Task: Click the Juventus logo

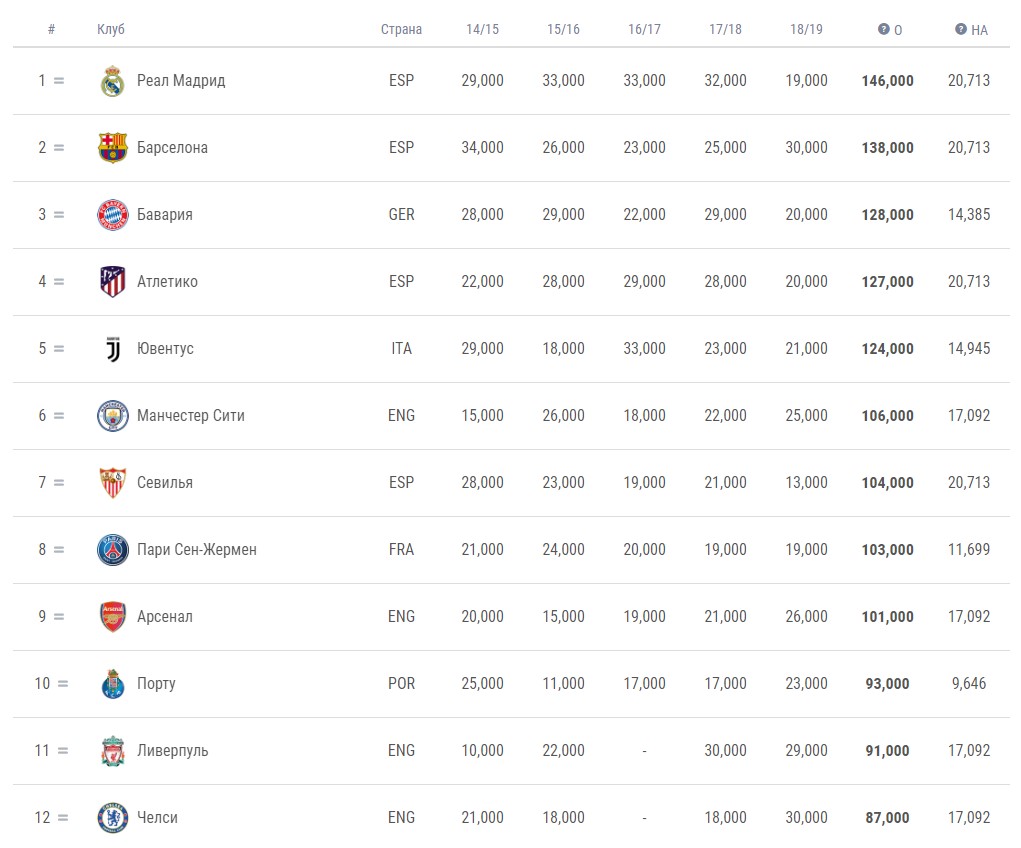Action: [x=113, y=349]
